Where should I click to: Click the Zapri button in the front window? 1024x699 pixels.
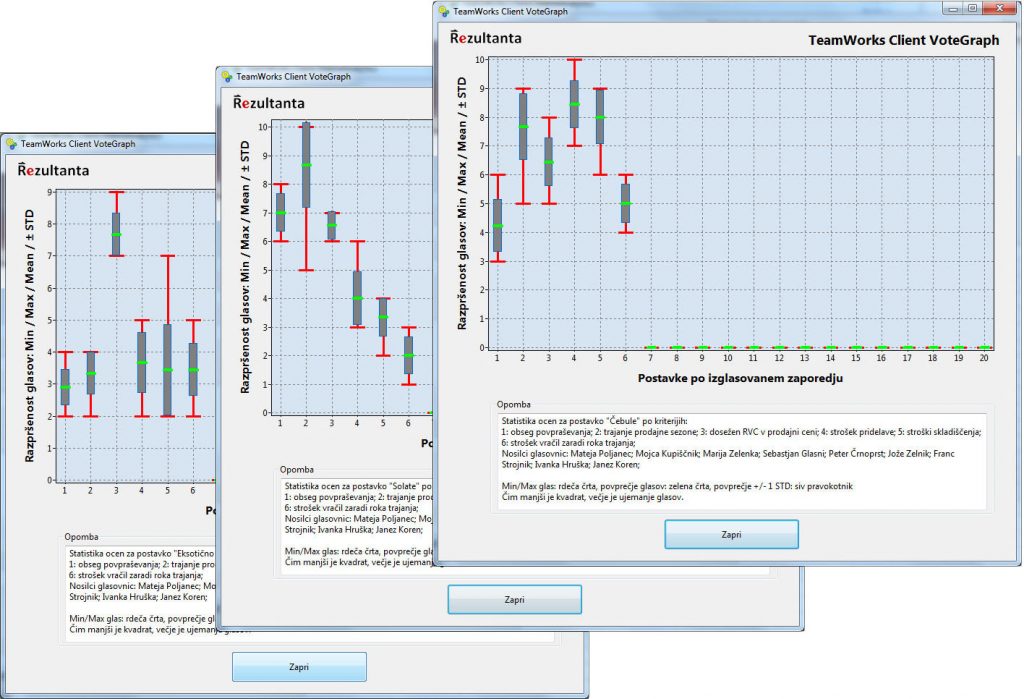731,534
